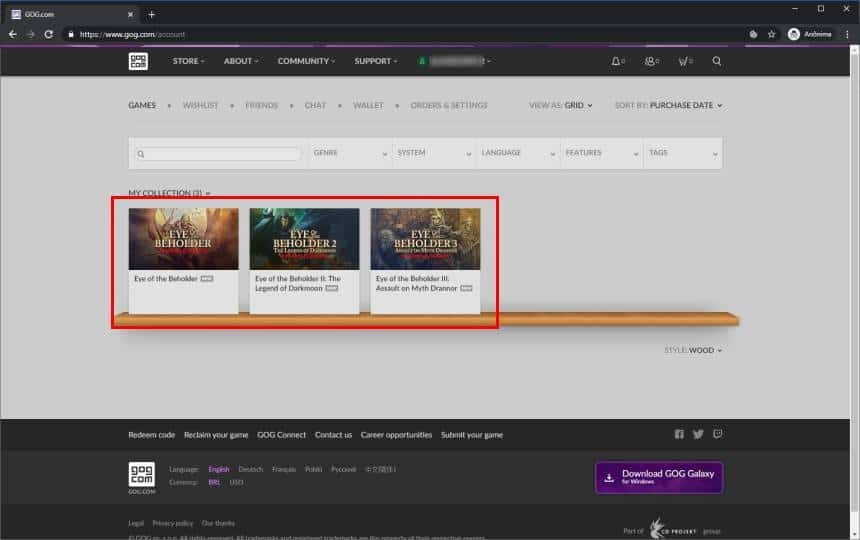The height and width of the screenshot is (540, 860).
Task: Open the Contact us link
Action: (333, 435)
